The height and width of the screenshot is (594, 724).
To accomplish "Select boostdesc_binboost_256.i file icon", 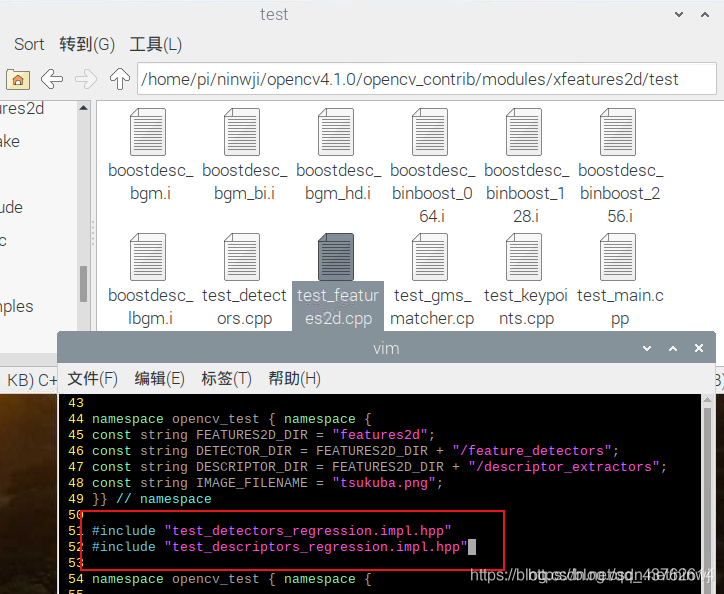I will coord(618,132).
